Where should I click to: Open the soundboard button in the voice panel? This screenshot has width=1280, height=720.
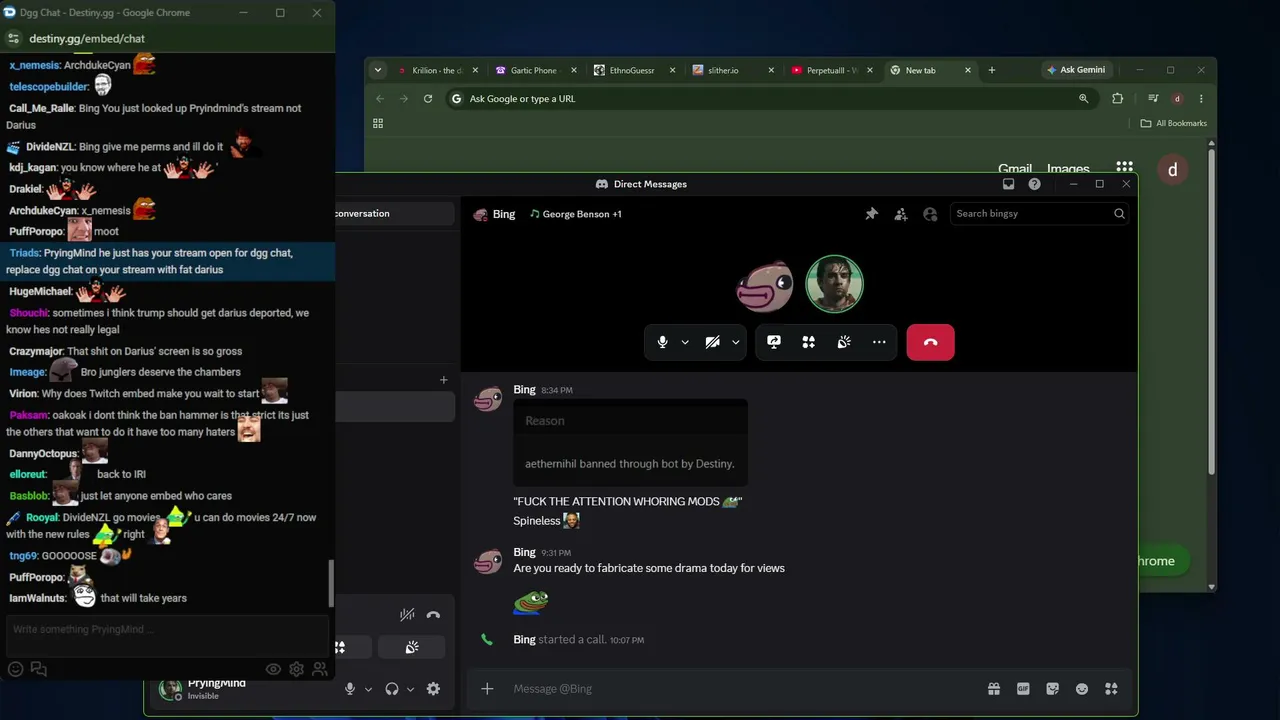click(x=412, y=648)
